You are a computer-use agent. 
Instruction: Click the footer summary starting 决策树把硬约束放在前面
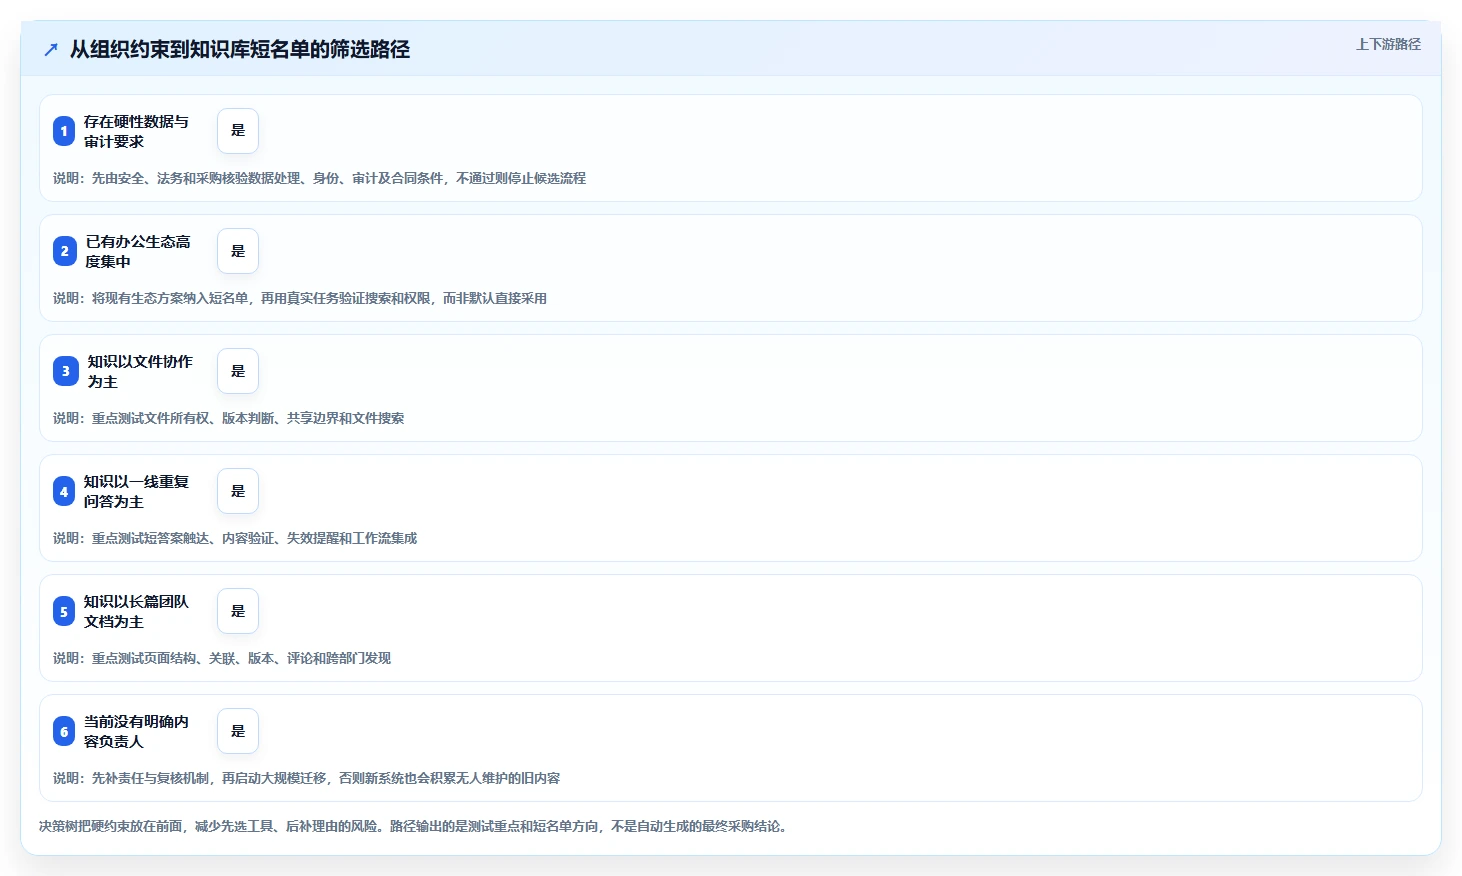click(414, 826)
